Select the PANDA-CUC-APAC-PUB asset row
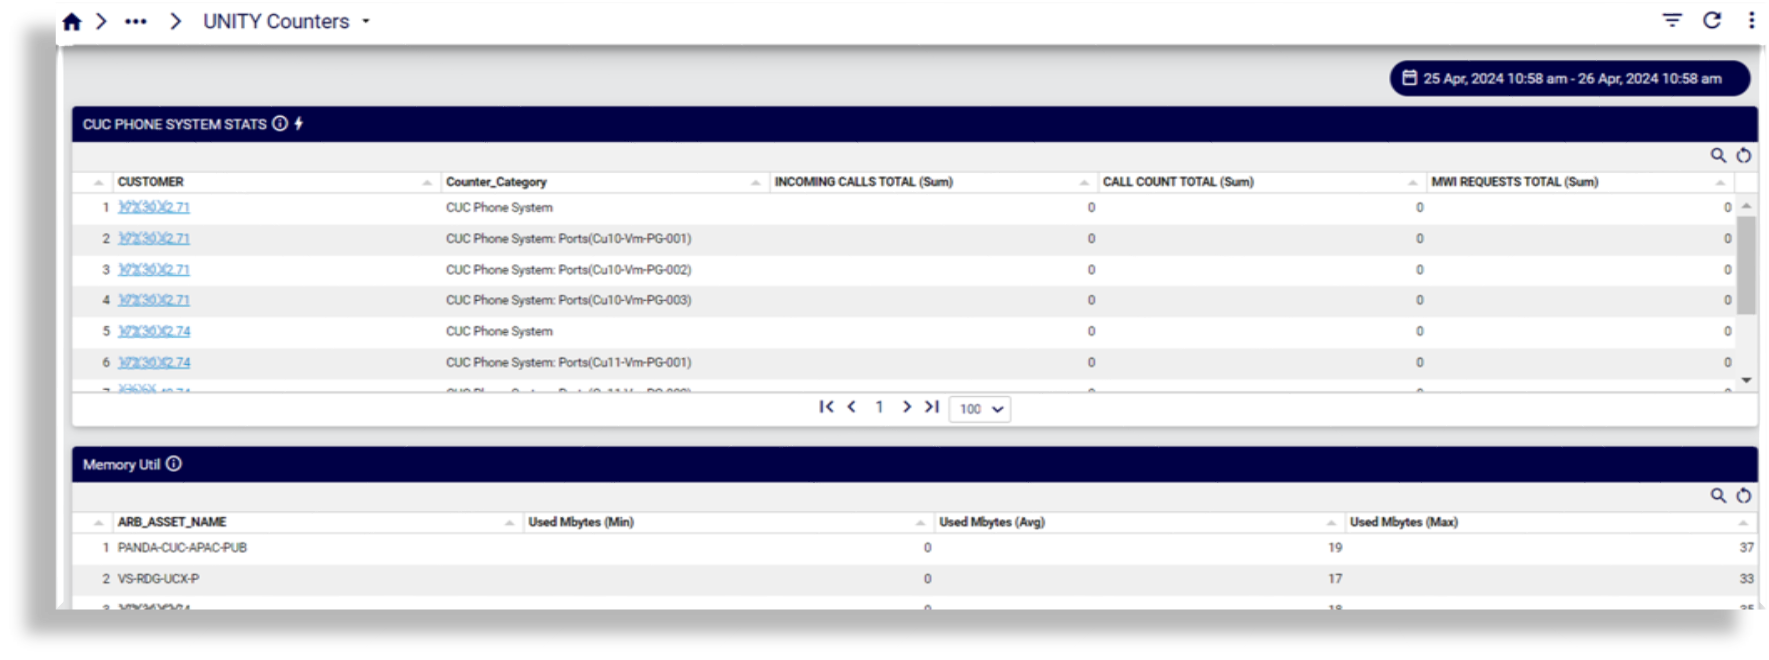Screen dimensions: 1769x660 click(x=914, y=548)
